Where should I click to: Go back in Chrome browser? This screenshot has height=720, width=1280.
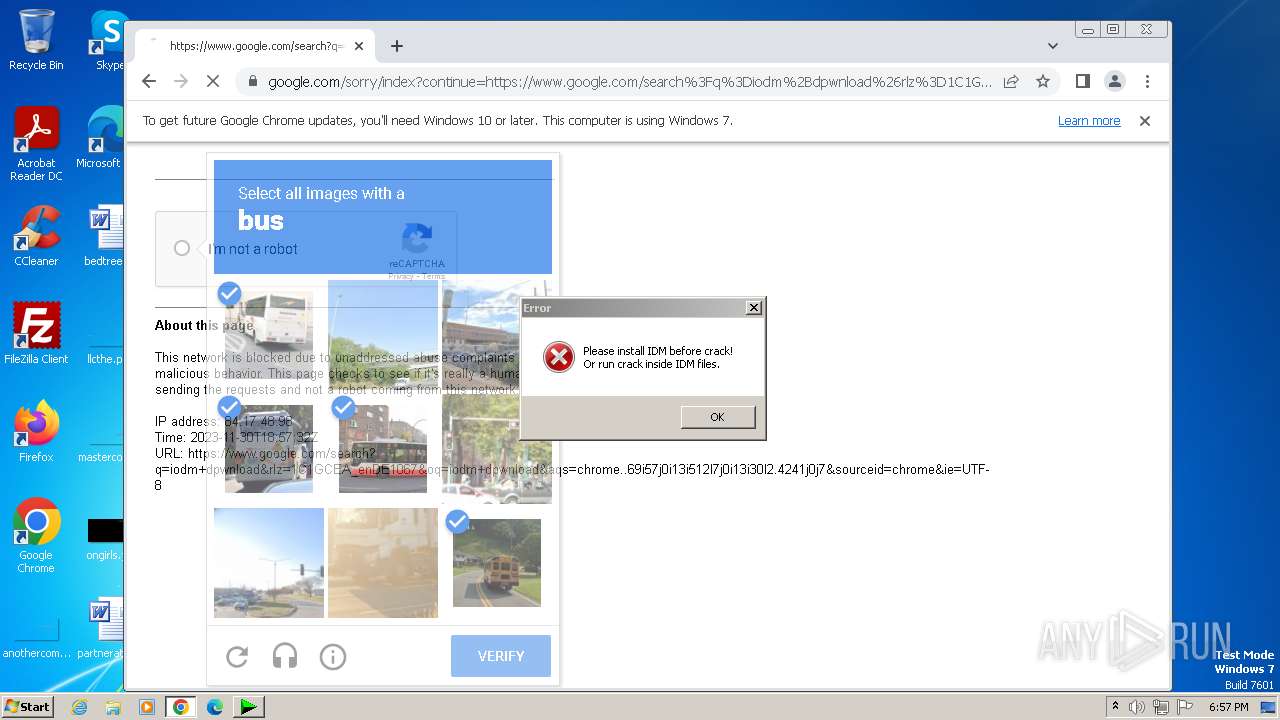pos(149,81)
